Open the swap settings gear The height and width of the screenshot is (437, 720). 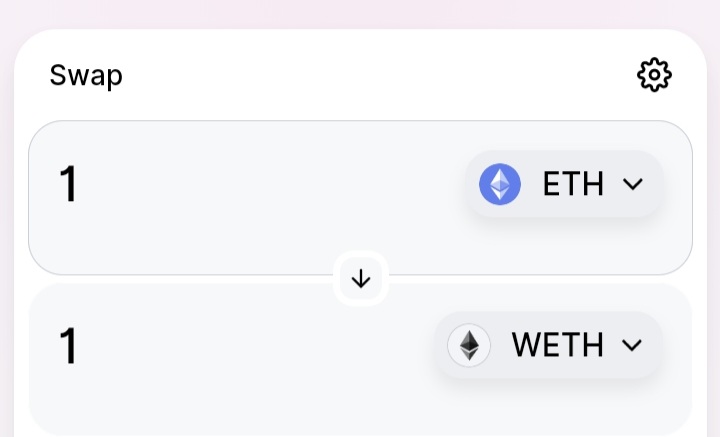[654, 75]
